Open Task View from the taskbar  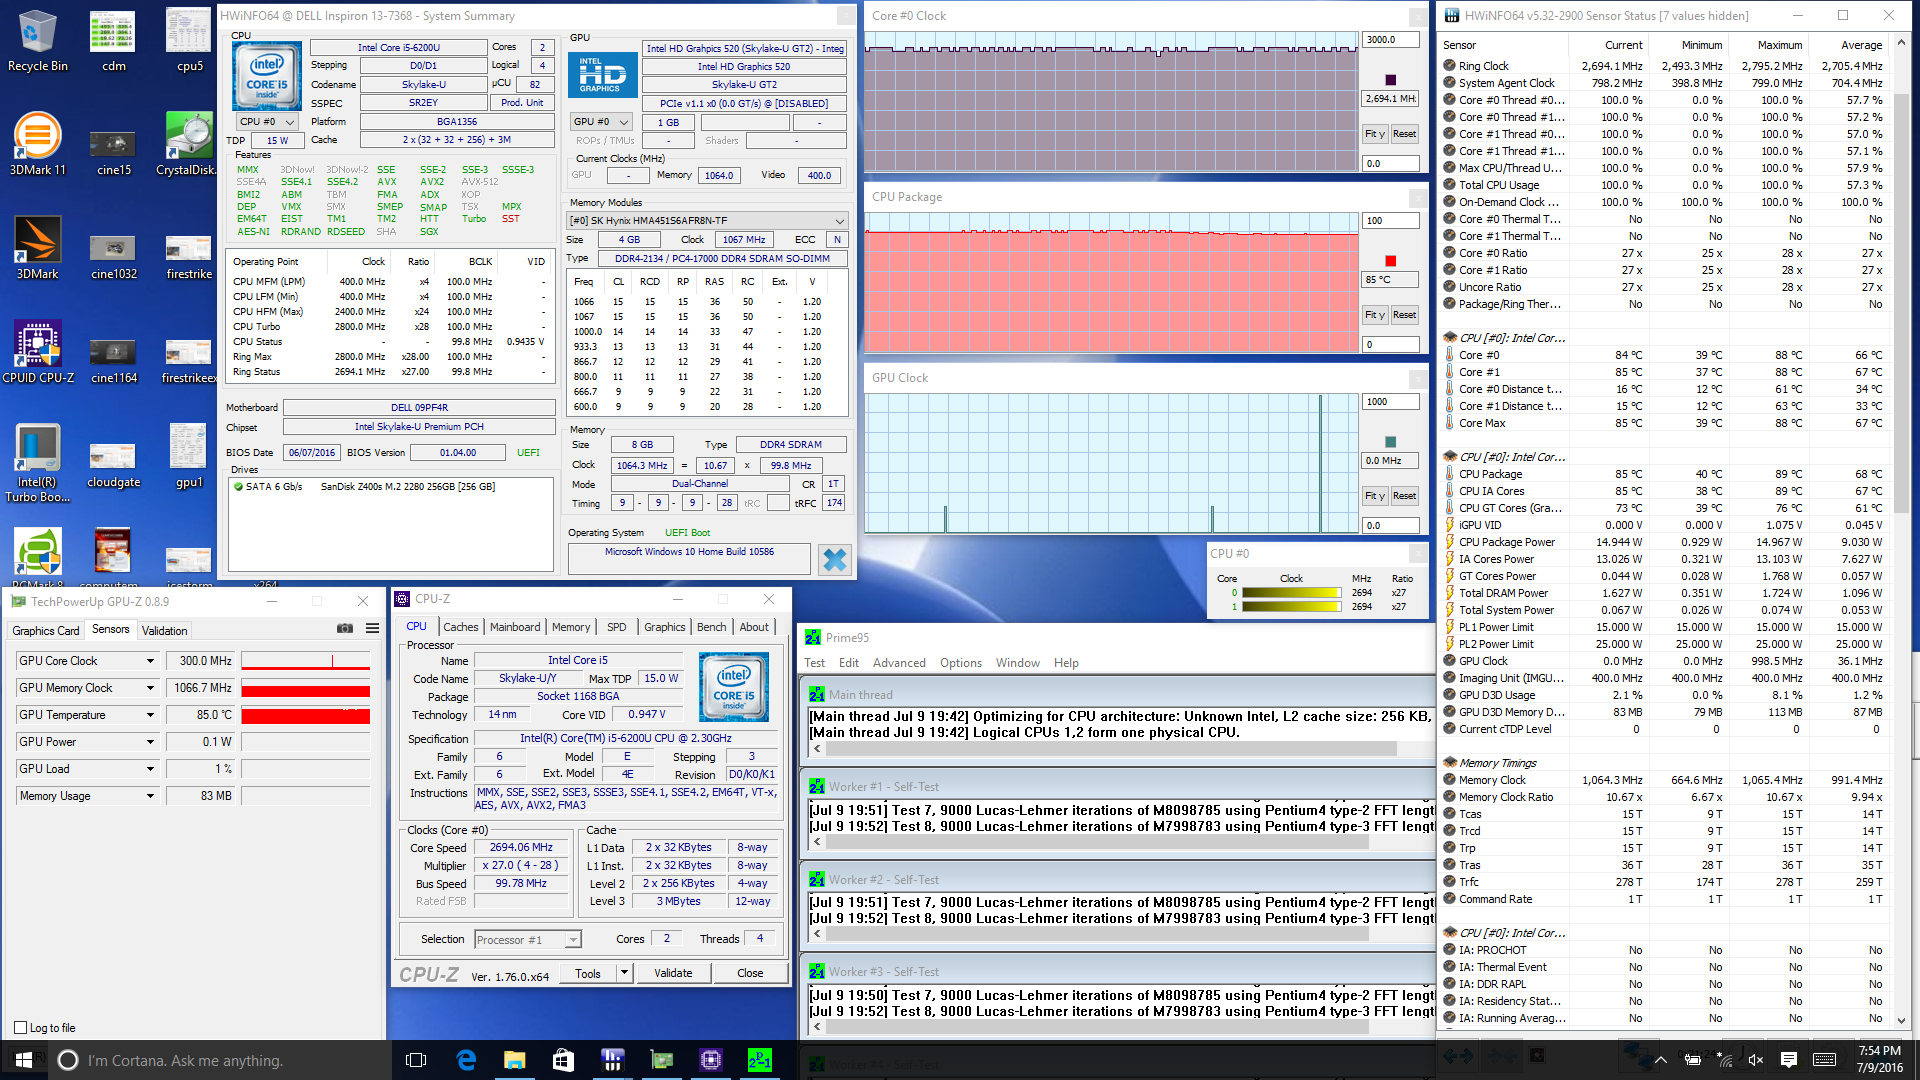pyautogui.click(x=417, y=1060)
